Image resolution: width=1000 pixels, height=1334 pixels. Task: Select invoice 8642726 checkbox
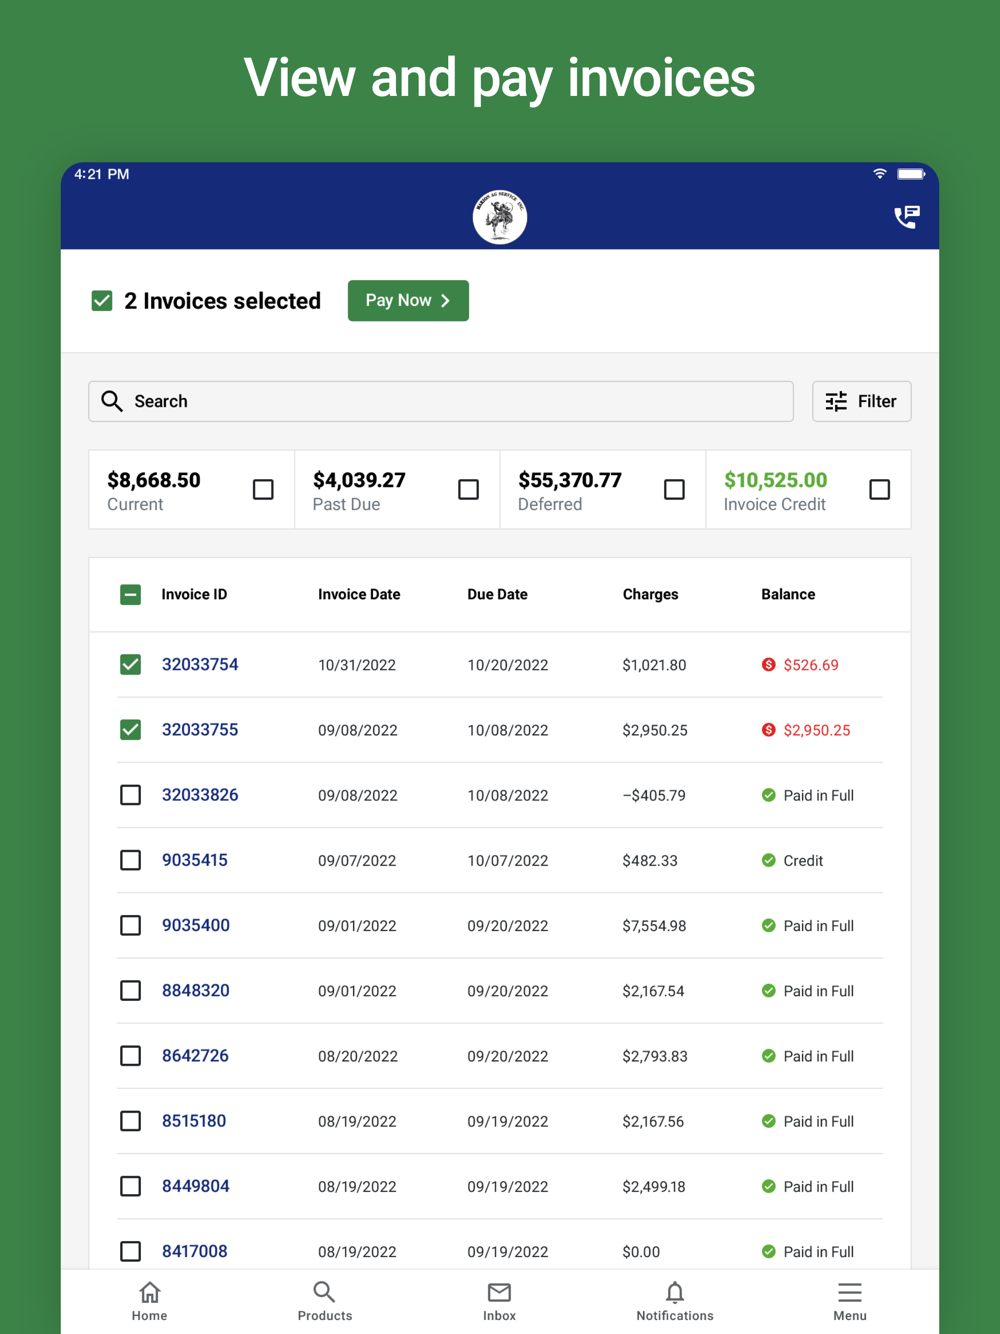point(130,1056)
